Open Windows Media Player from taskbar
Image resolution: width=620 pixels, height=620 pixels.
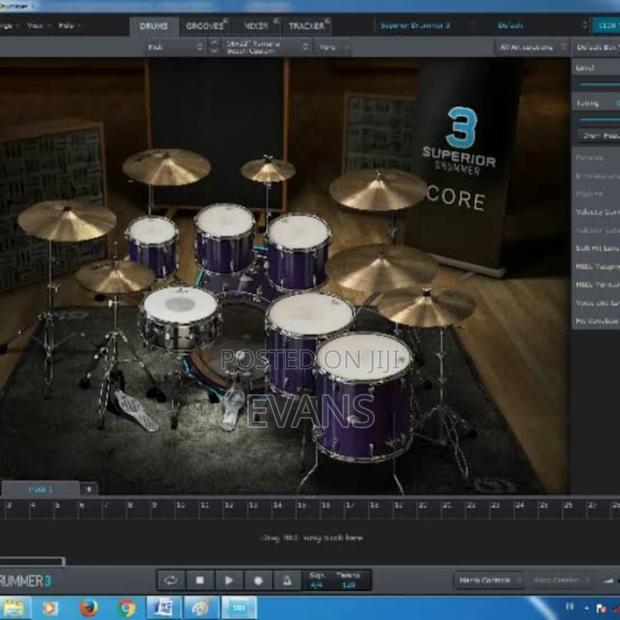pyautogui.click(x=50, y=608)
